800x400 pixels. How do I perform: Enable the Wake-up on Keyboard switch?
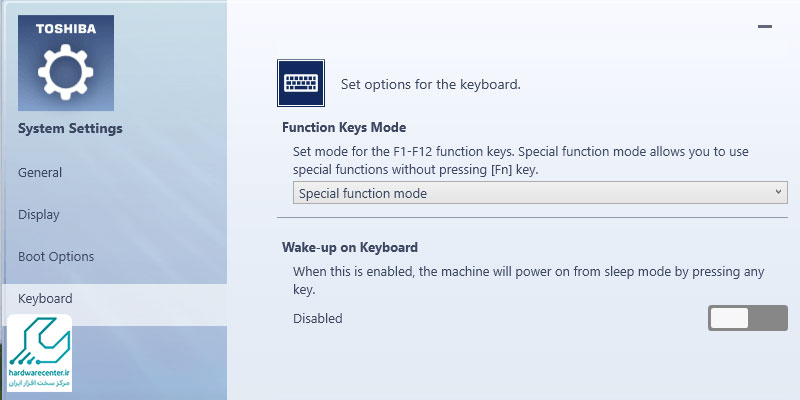pyautogui.click(x=747, y=318)
